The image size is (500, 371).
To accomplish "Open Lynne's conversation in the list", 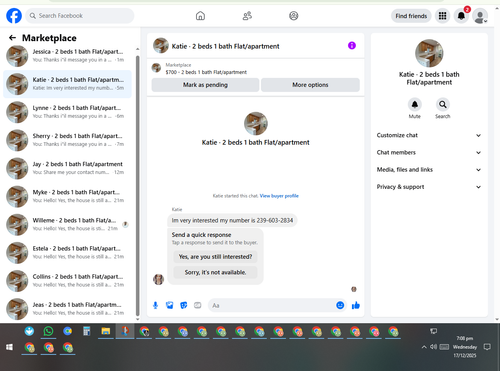I will pos(67,112).
